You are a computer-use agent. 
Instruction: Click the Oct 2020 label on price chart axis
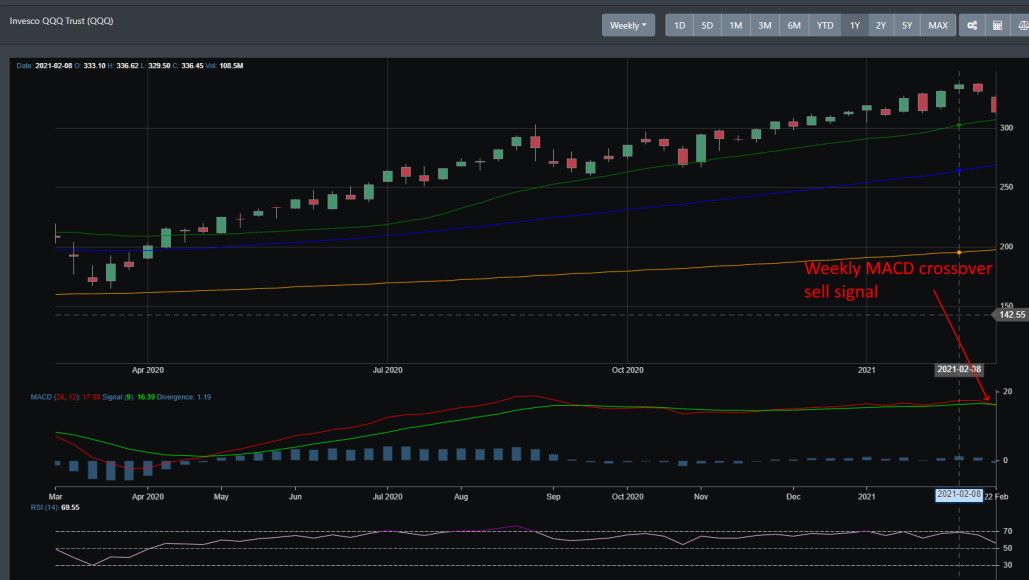tap(627, 370)
